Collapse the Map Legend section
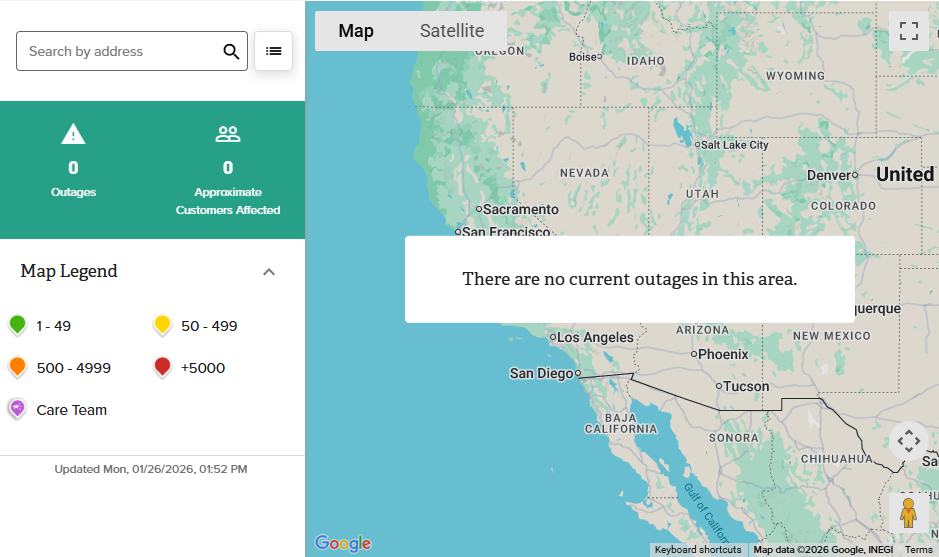939x557 pixels. 269,272
